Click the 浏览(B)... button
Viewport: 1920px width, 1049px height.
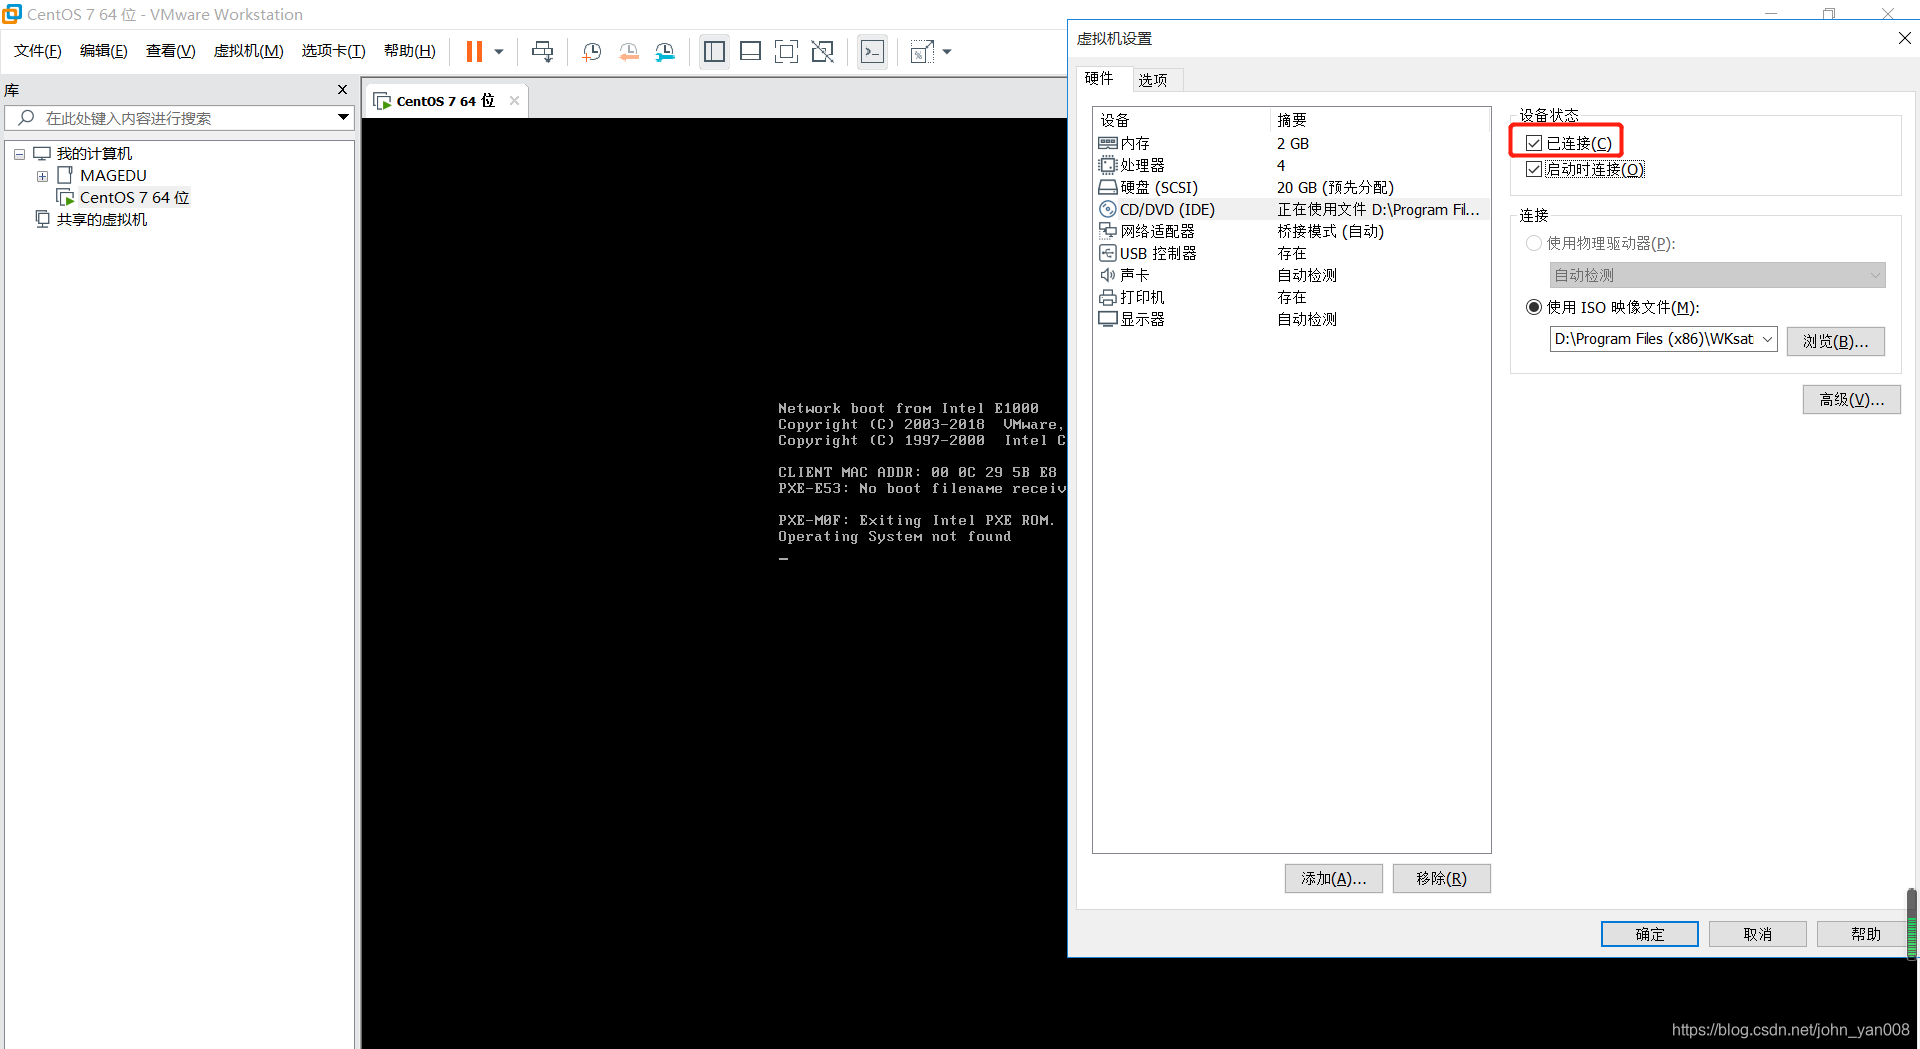[x=1836, y=342]
